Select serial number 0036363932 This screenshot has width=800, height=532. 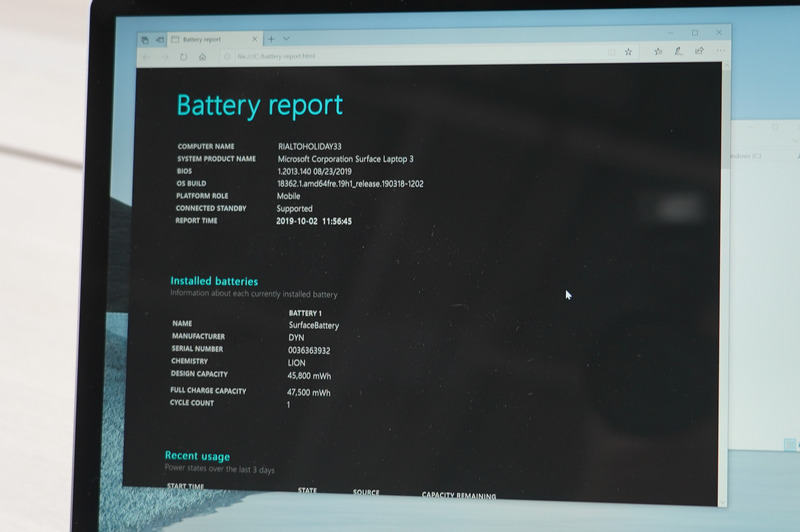point(309,350)
